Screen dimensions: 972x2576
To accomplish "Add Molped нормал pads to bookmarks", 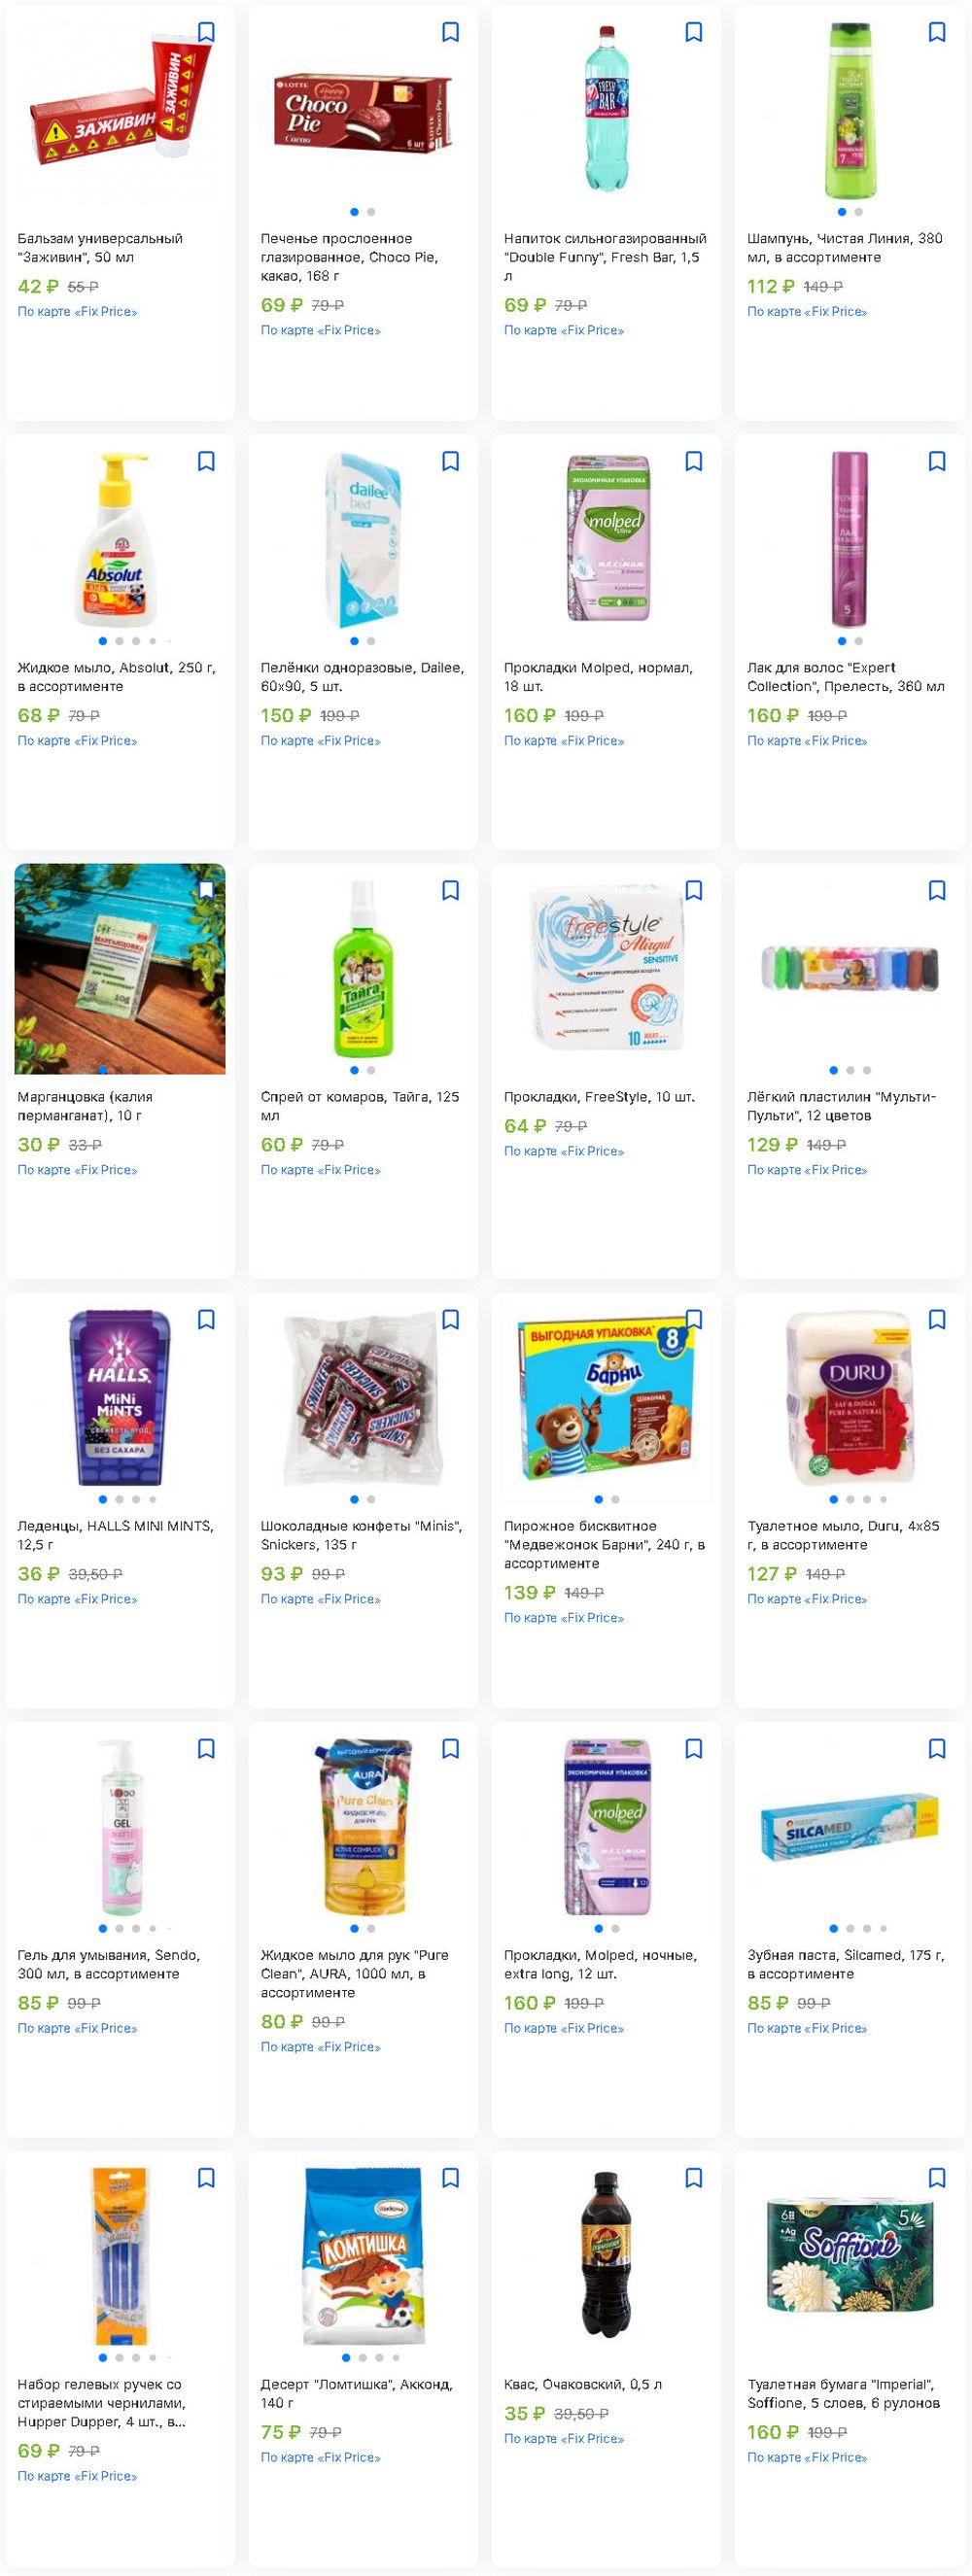I will [693, 462].
